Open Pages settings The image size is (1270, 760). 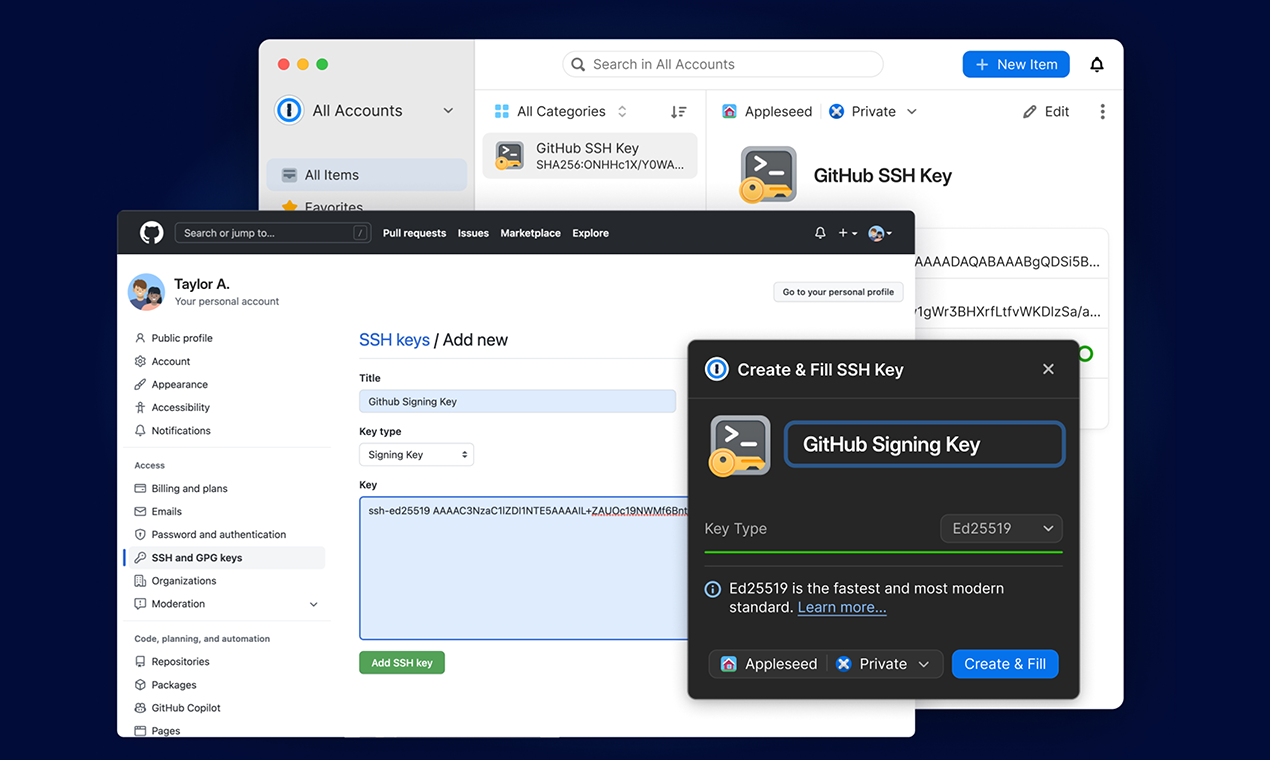click(x=166, y=731)
